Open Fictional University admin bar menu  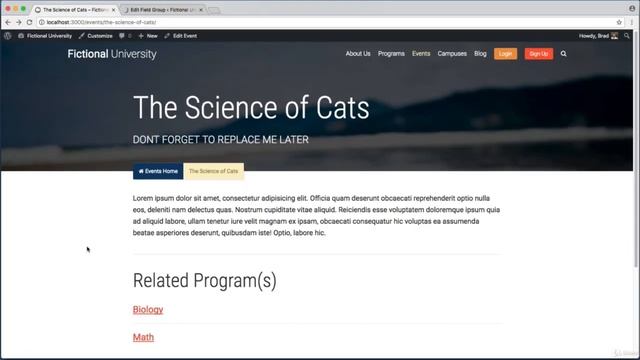click(x=45, y=36)
